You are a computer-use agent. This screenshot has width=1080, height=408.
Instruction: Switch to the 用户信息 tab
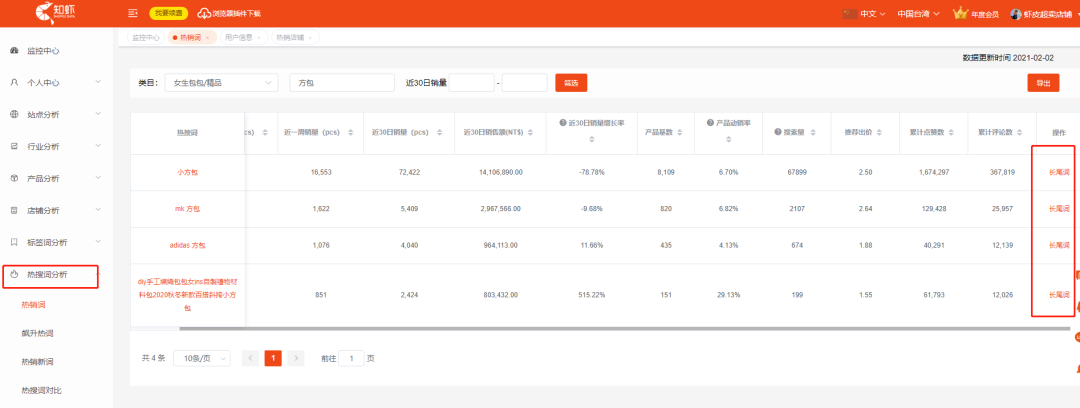coord(240,37)
